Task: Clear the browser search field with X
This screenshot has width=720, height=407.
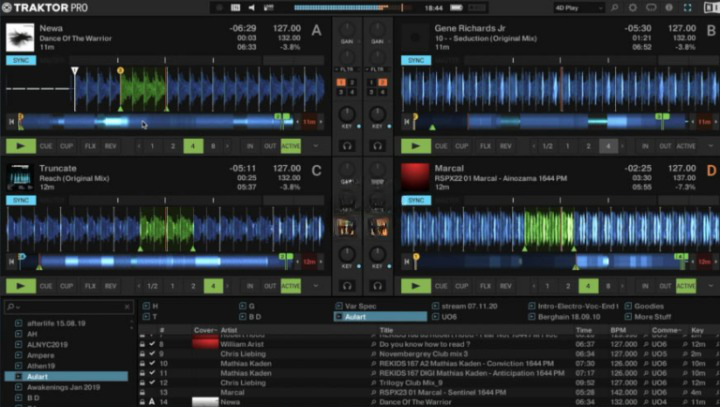Action: point(127,306)
